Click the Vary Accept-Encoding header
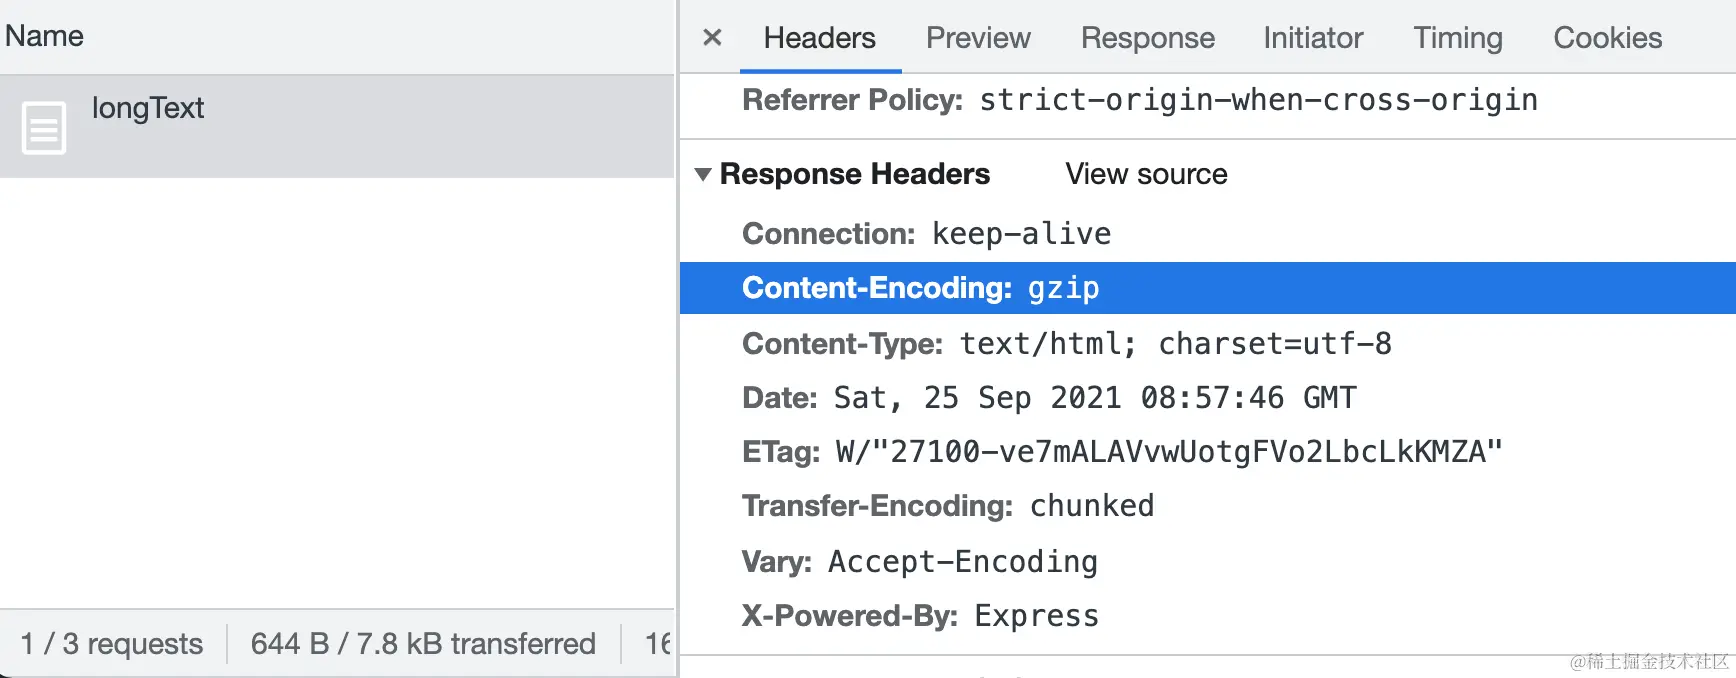The image size is (1736, 678). [x=920, y=562]
